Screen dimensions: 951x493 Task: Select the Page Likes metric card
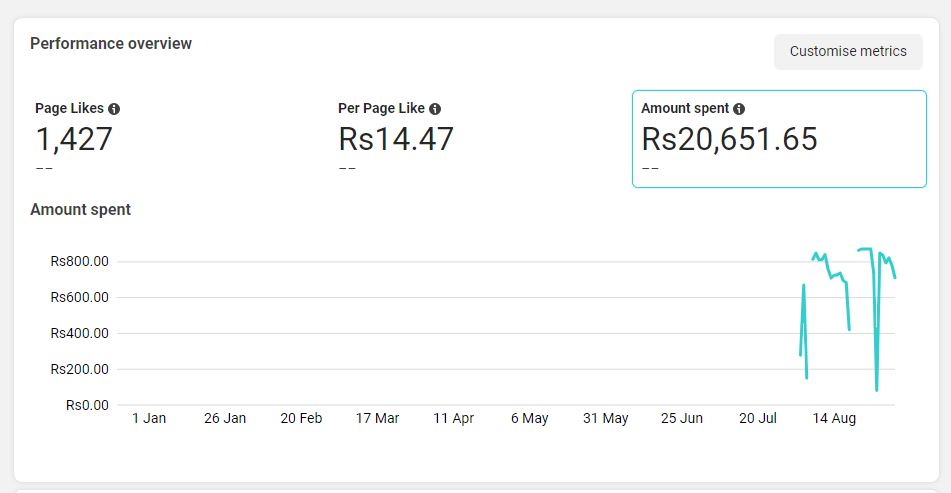pos(174,139)
